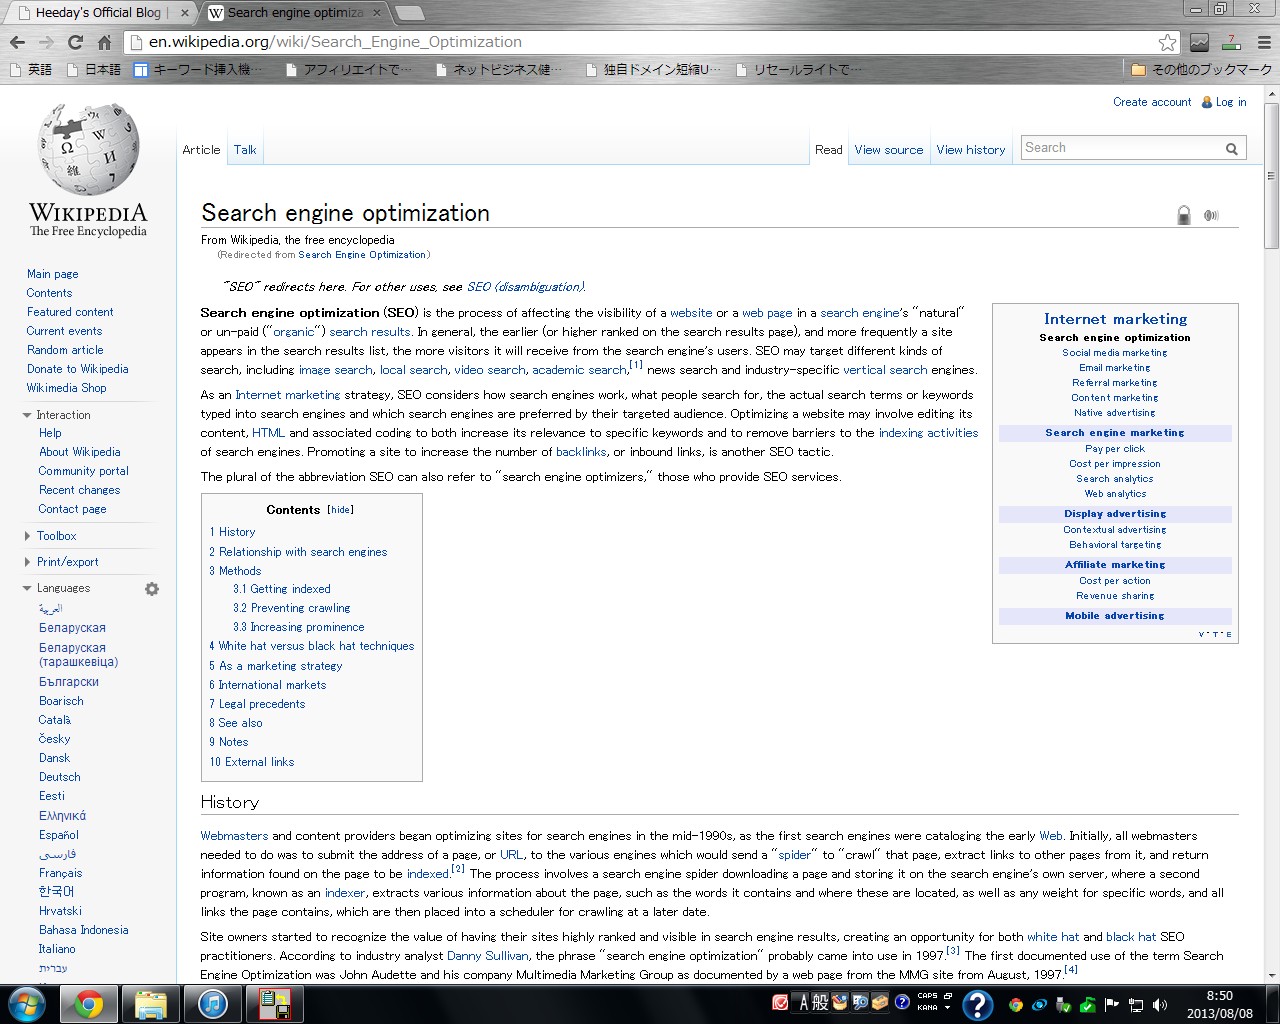This screenshot has width=1280, height=1024.
Task: Open the Recent changes sidebar link
Action: pos(79,490)
